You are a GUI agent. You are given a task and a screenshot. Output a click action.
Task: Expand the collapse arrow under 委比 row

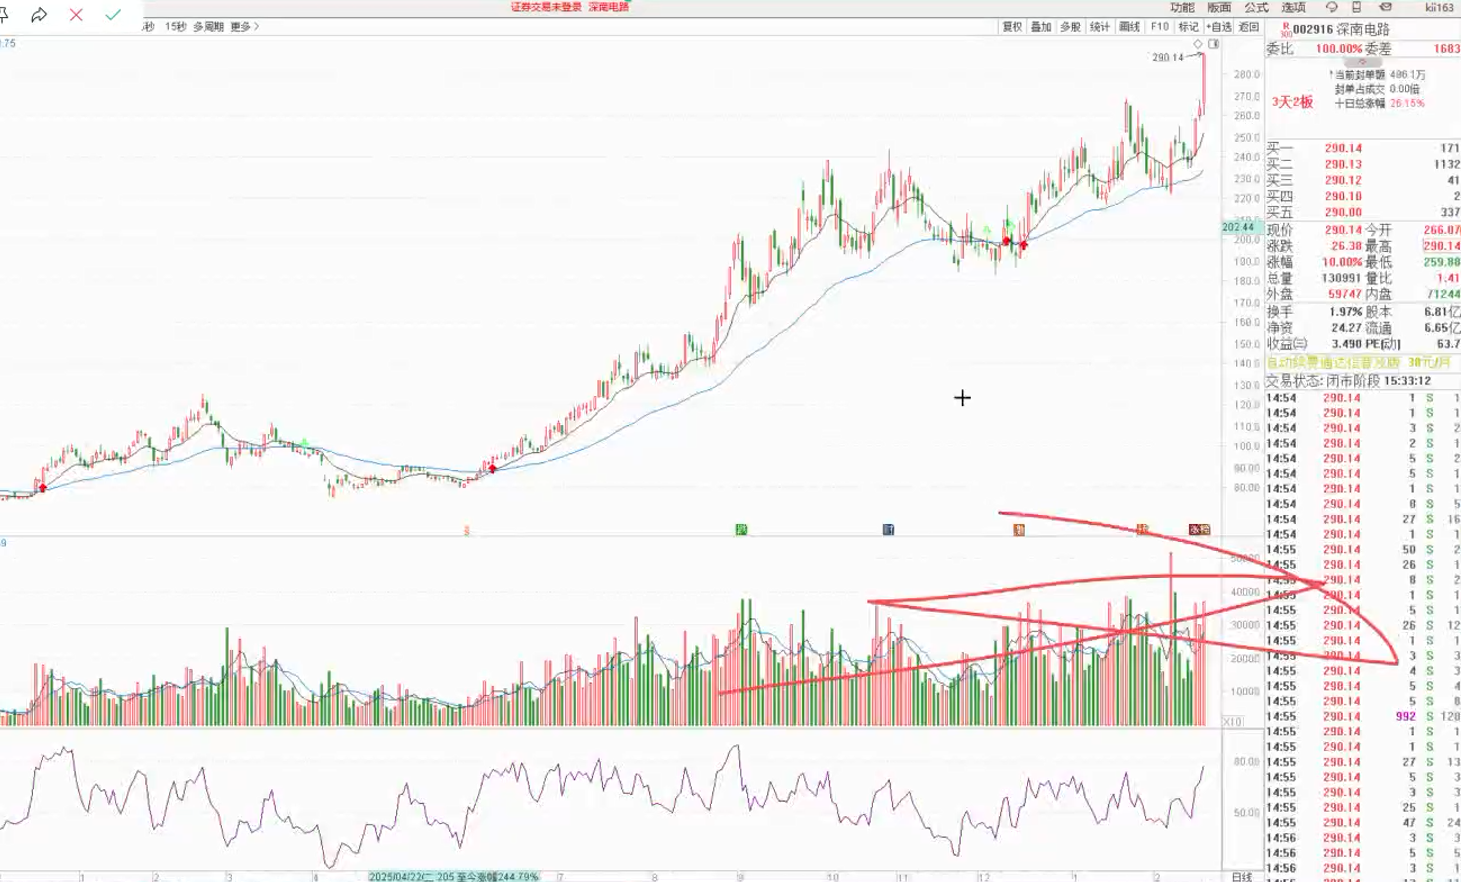click(1362, 62)
